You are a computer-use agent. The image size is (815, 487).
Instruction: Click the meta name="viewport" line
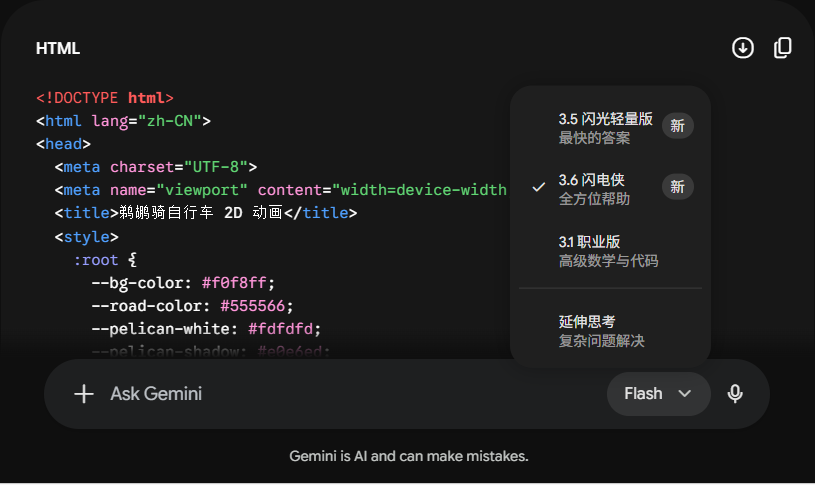coord(281,190)
